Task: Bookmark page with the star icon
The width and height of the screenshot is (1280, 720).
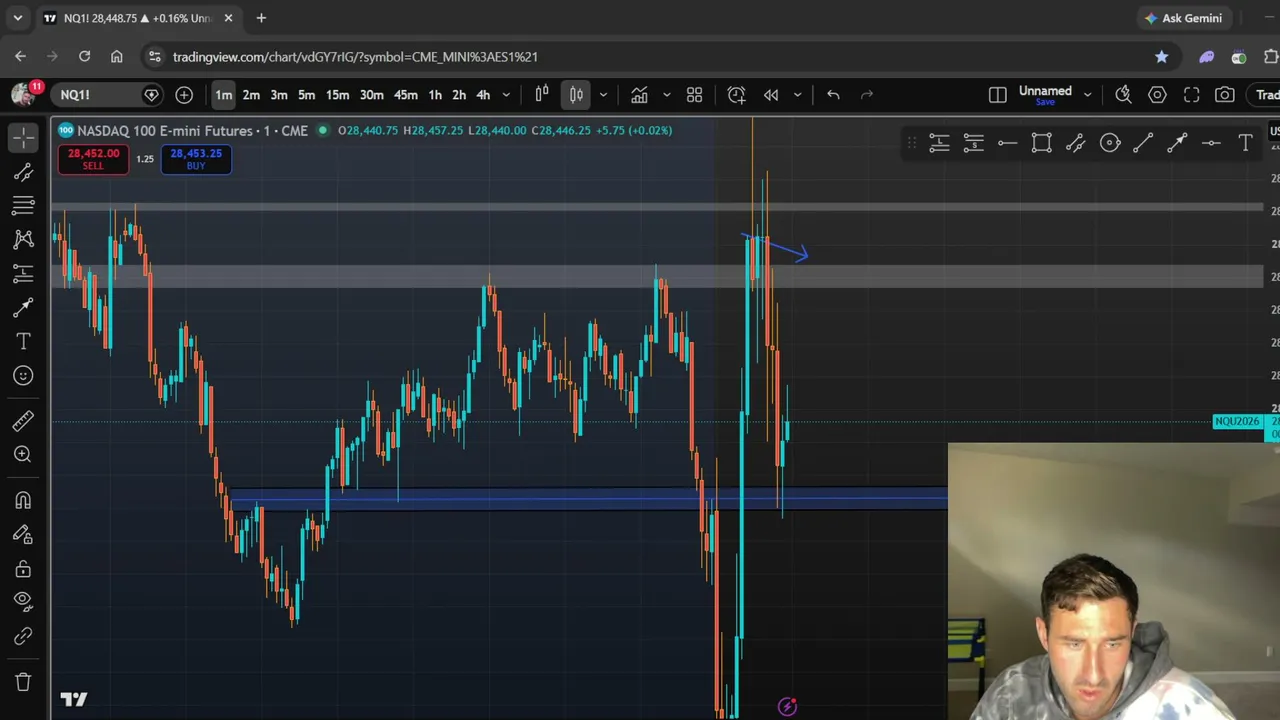Action: pyautogui.click(x=1162, y=57)
